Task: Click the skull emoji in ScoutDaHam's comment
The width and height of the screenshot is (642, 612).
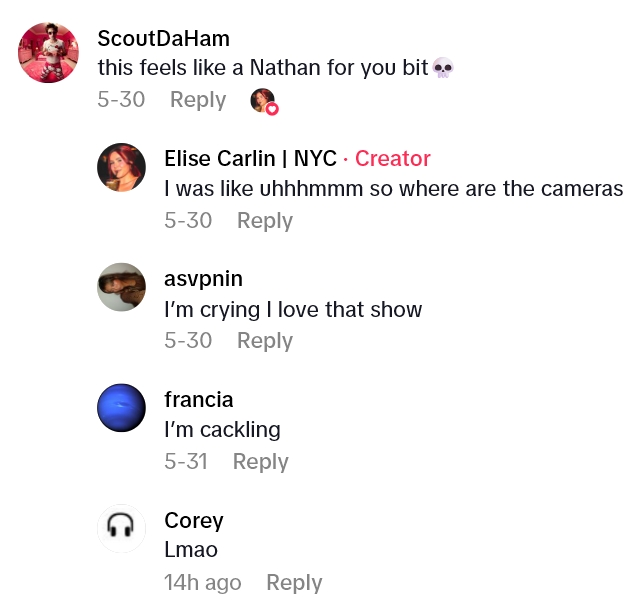Action: [x=442, y=68]
